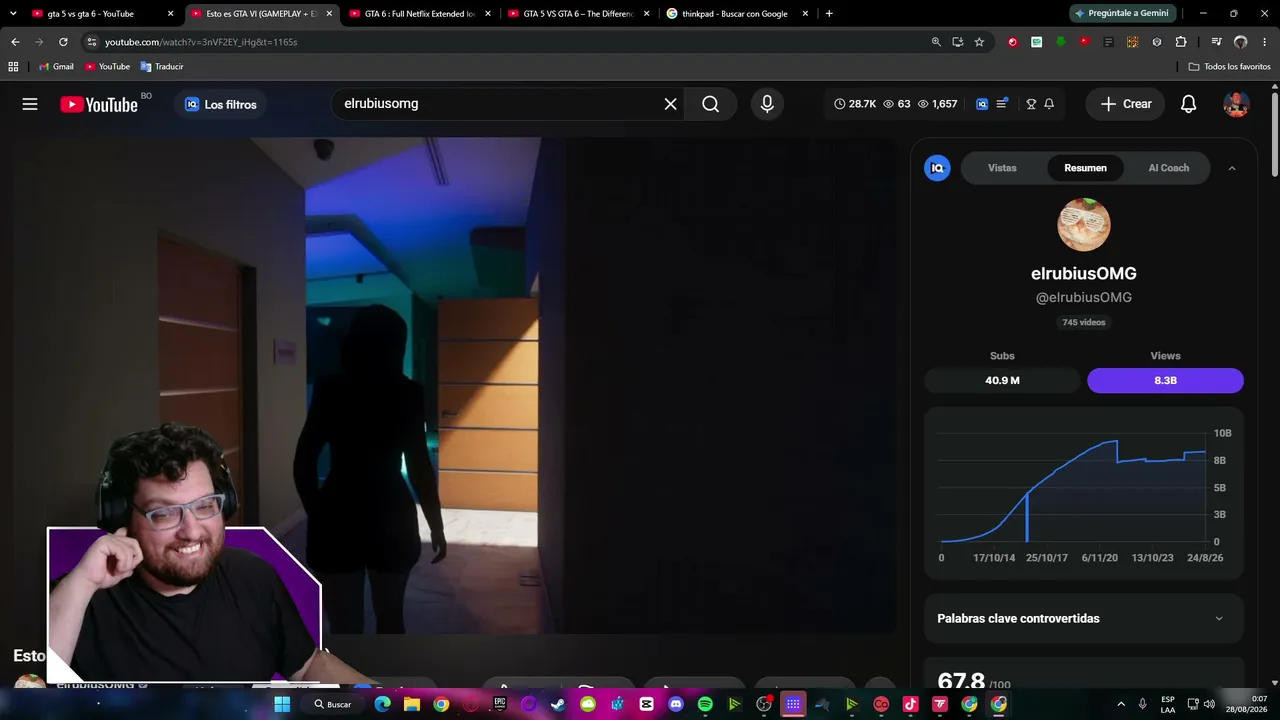Expand Palabras clave controvertidas section
This screenshot has width=1280, height=720.
[x=1084, y=619]
